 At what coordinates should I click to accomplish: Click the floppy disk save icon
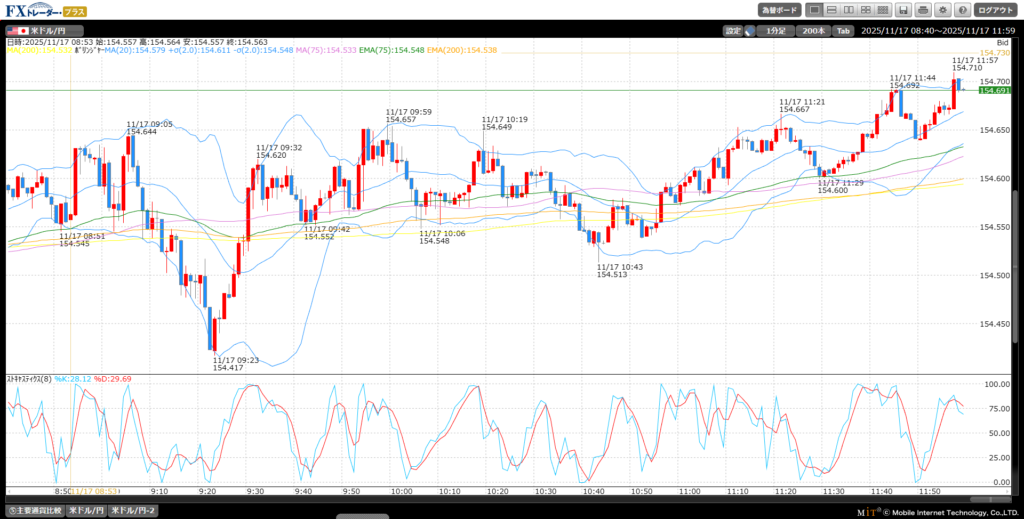[902, 10]
